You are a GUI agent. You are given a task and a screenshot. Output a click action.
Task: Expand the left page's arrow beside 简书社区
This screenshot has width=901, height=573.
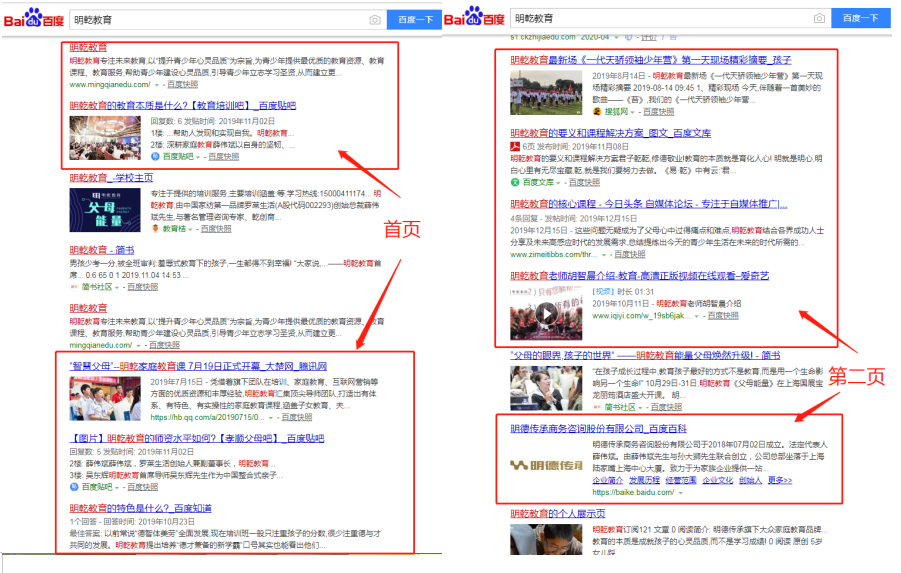coord(117,287)
